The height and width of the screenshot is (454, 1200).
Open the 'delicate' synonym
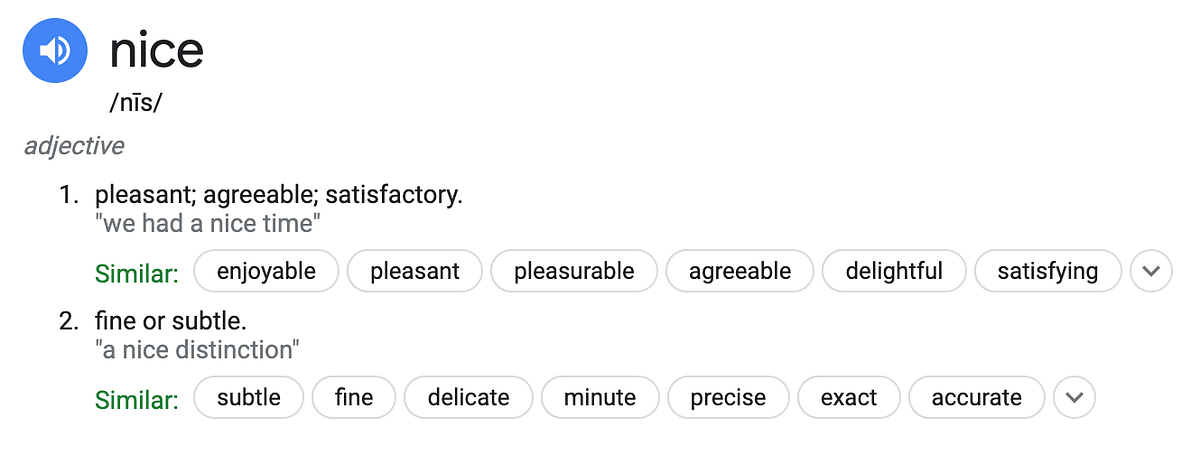469,397
